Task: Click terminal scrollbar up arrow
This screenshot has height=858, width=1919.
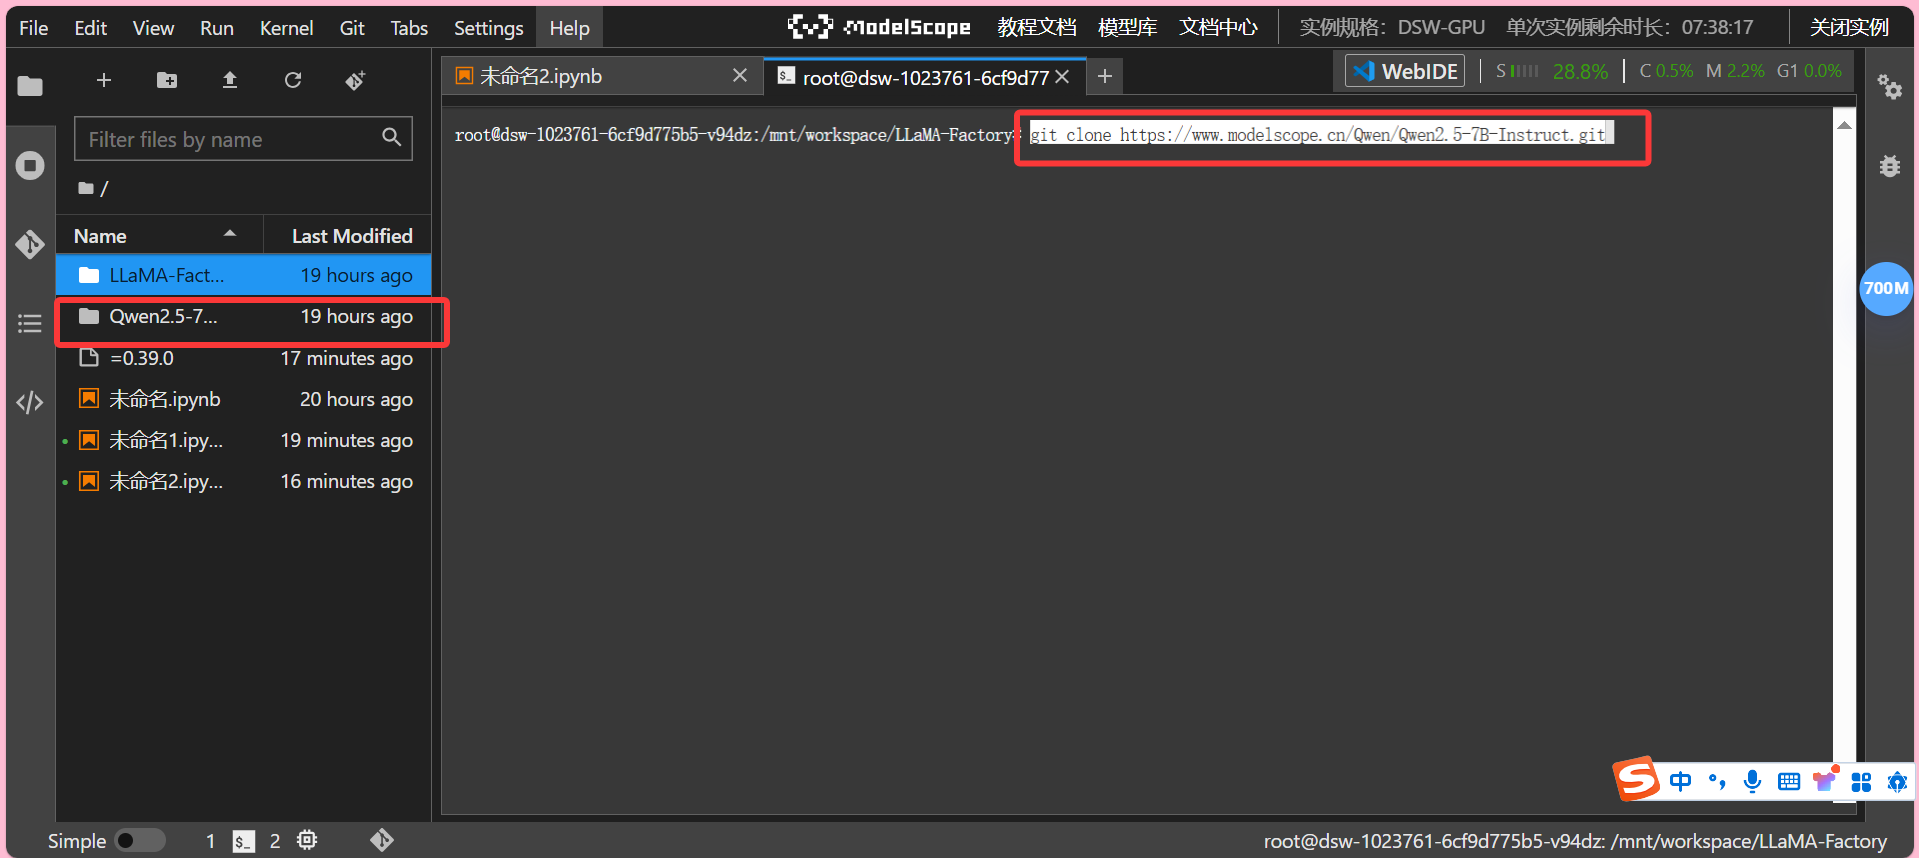Action: (x=1844, y=125)
